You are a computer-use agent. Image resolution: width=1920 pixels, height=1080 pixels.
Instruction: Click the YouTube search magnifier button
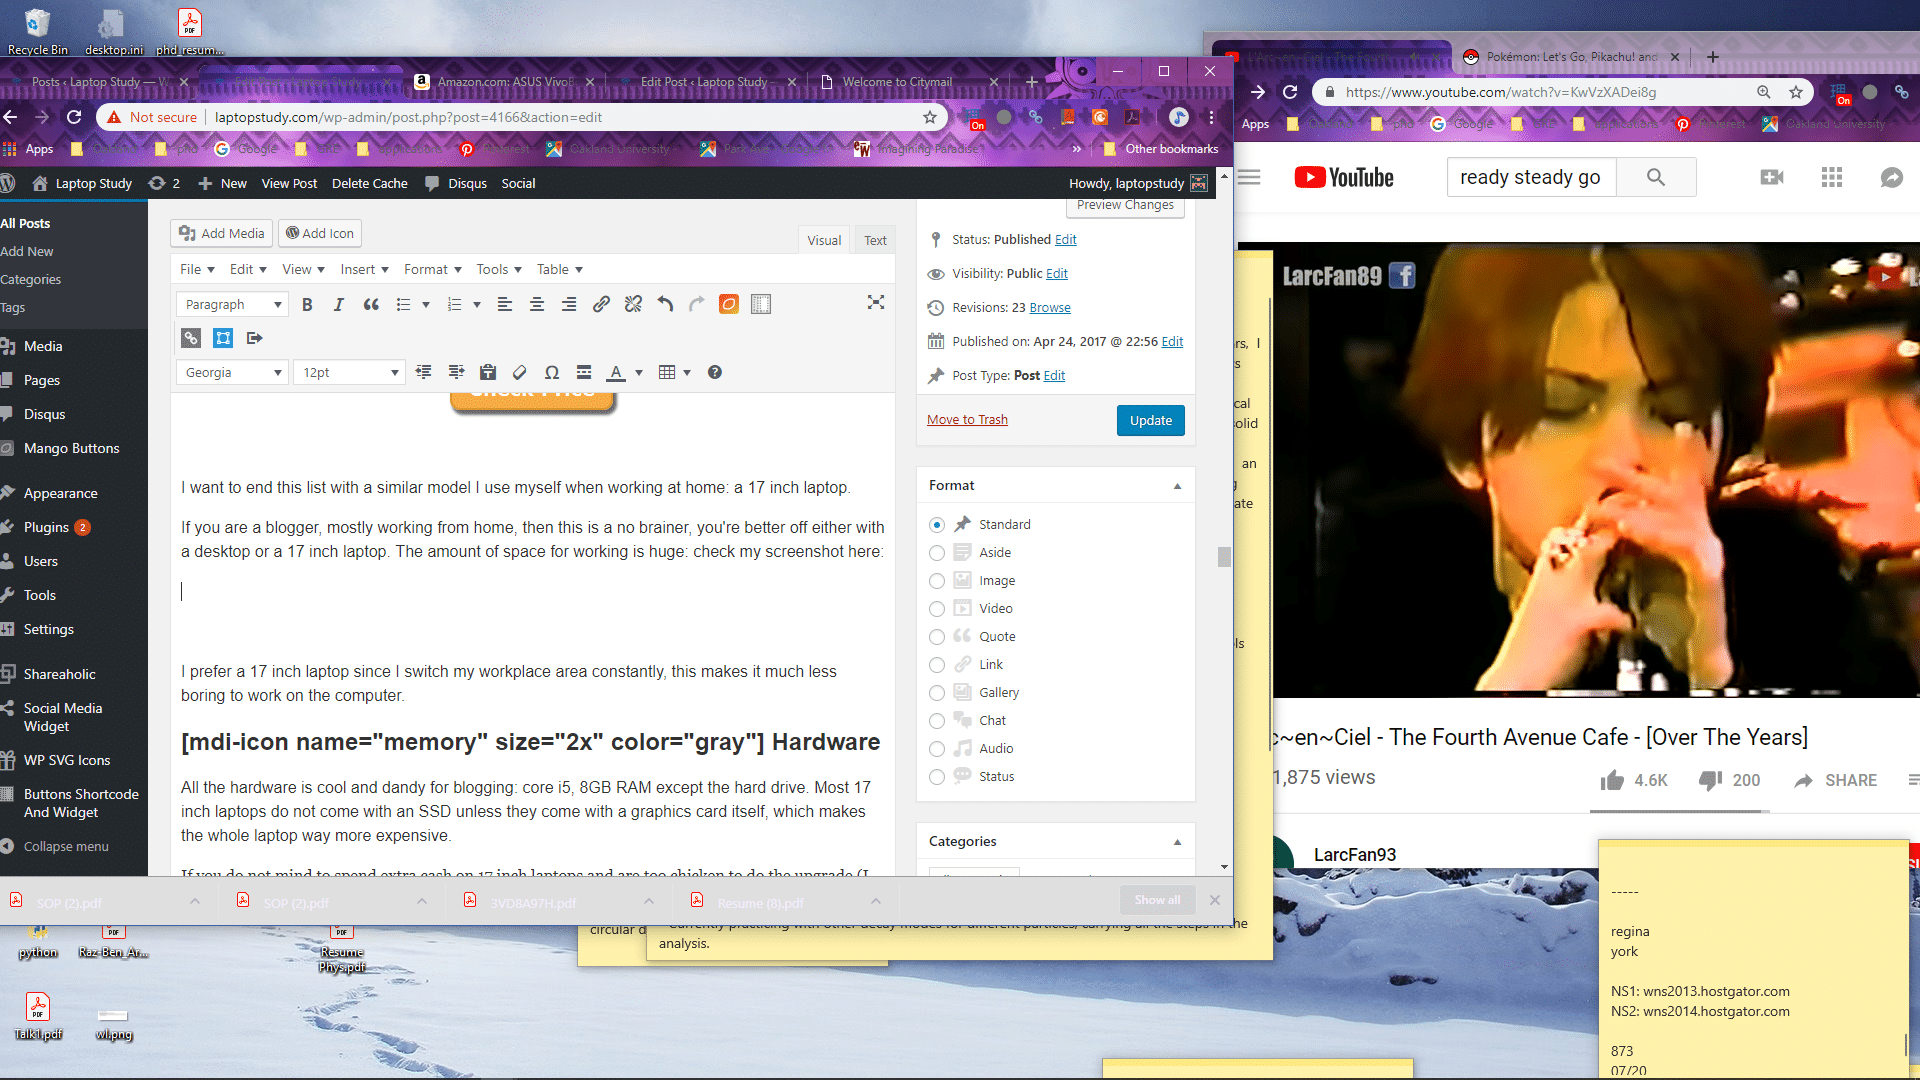click(x=1656, y=177)
